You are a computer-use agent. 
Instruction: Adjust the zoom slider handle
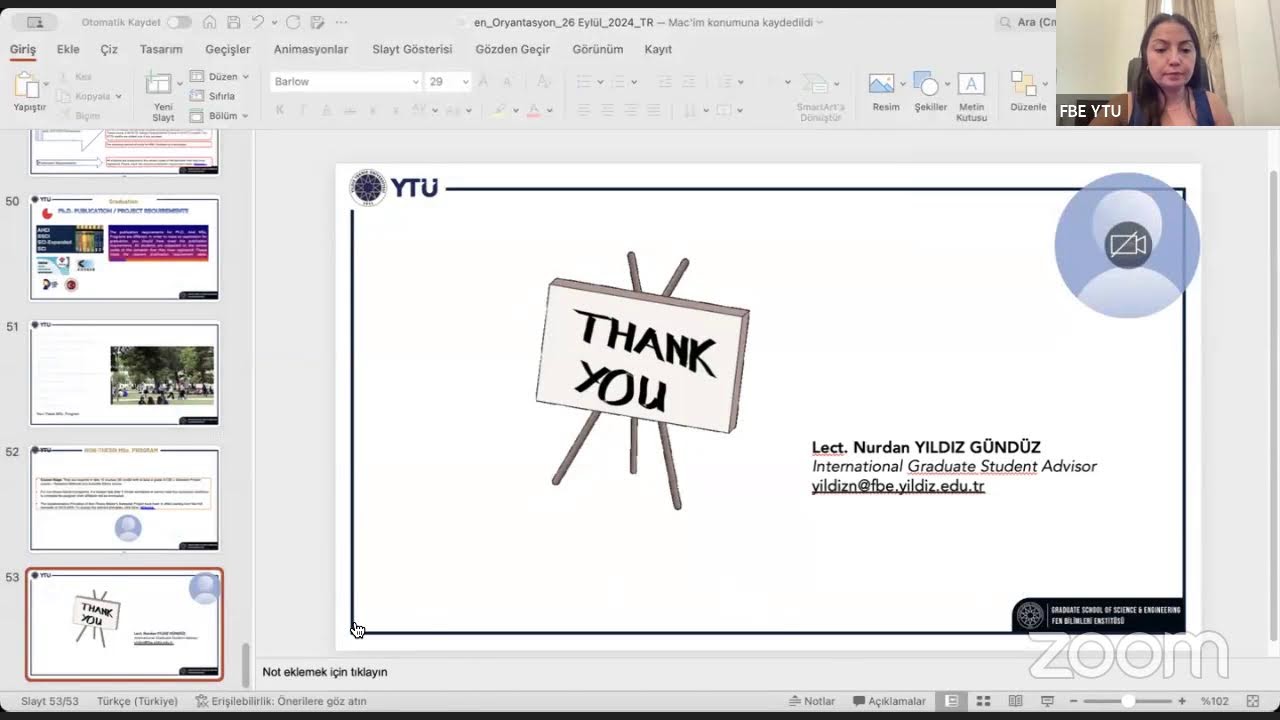click(1128, 701)
